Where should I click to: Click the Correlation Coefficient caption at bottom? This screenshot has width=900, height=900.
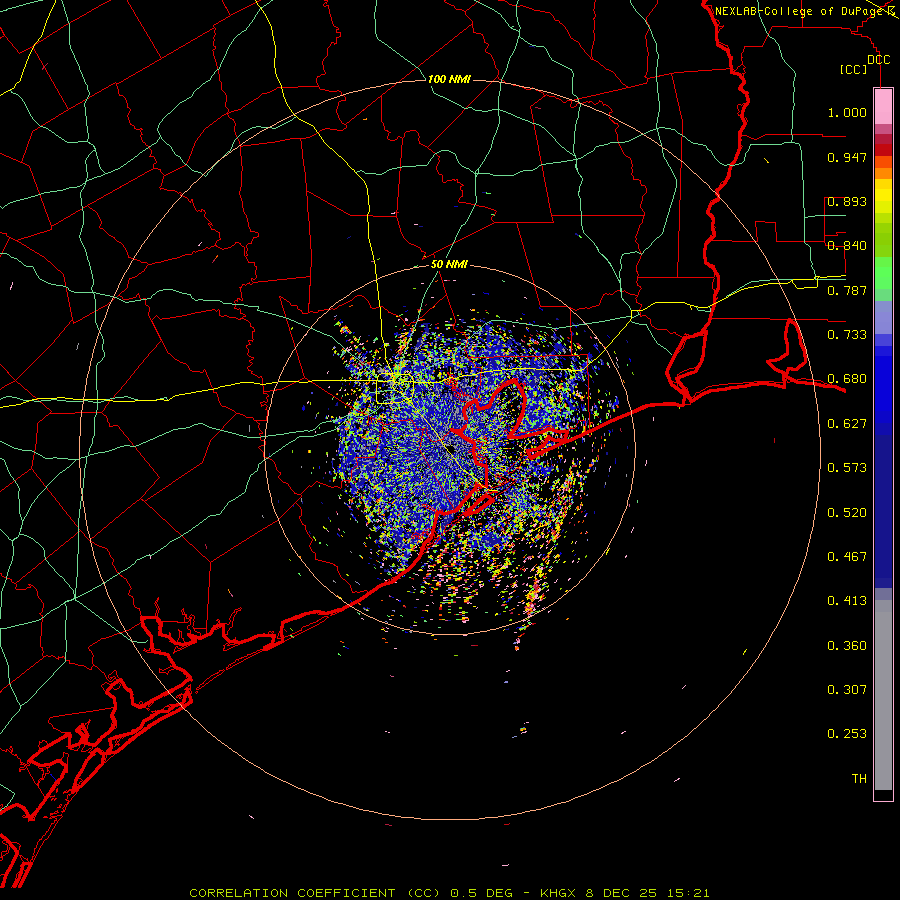(x=449, y=893)
